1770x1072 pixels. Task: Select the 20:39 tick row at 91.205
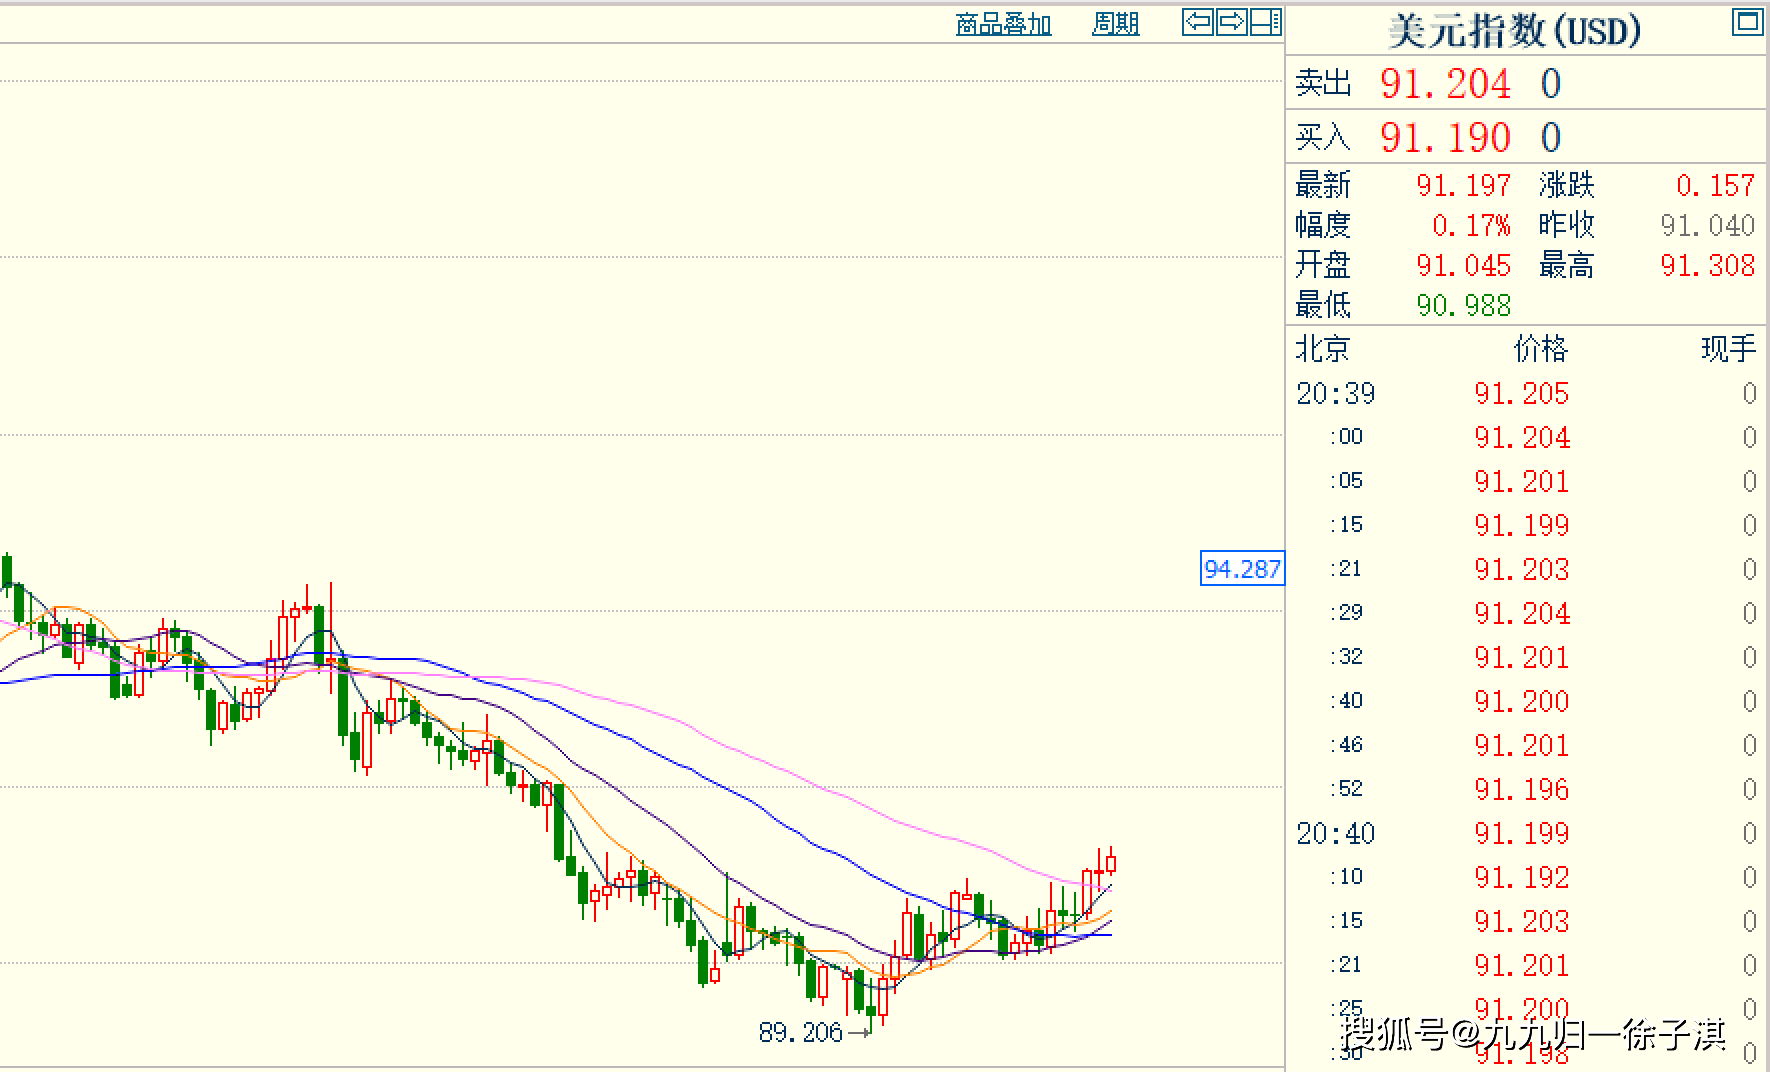[x=1521, y=393]
